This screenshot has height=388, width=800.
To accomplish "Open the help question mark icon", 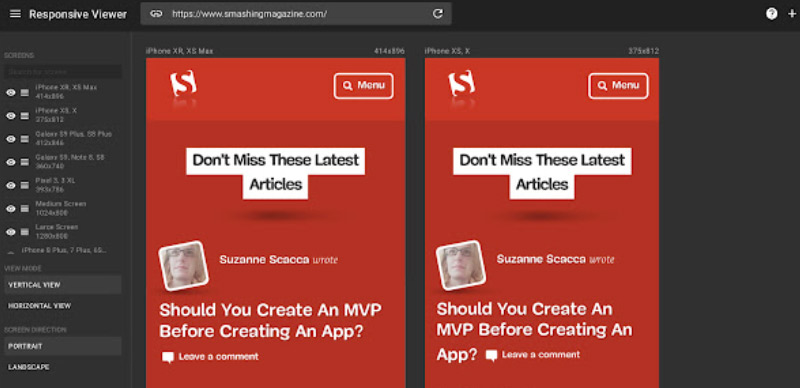I will tap(771, 14).
